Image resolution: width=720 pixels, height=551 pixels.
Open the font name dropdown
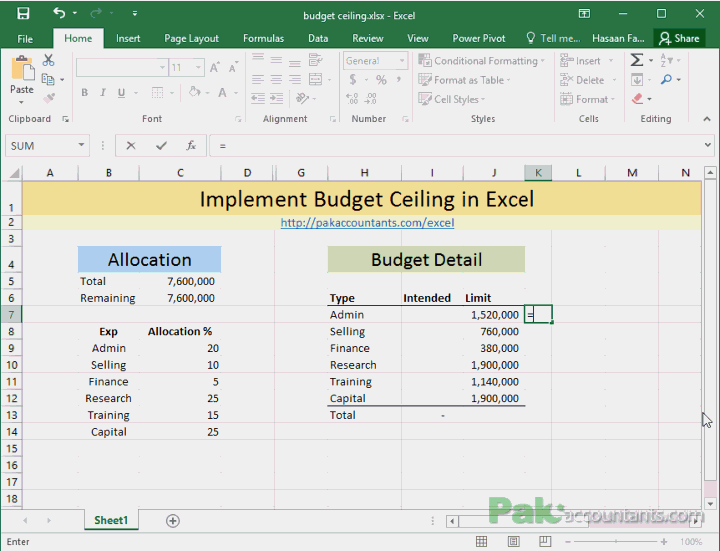tap(162, 68)
